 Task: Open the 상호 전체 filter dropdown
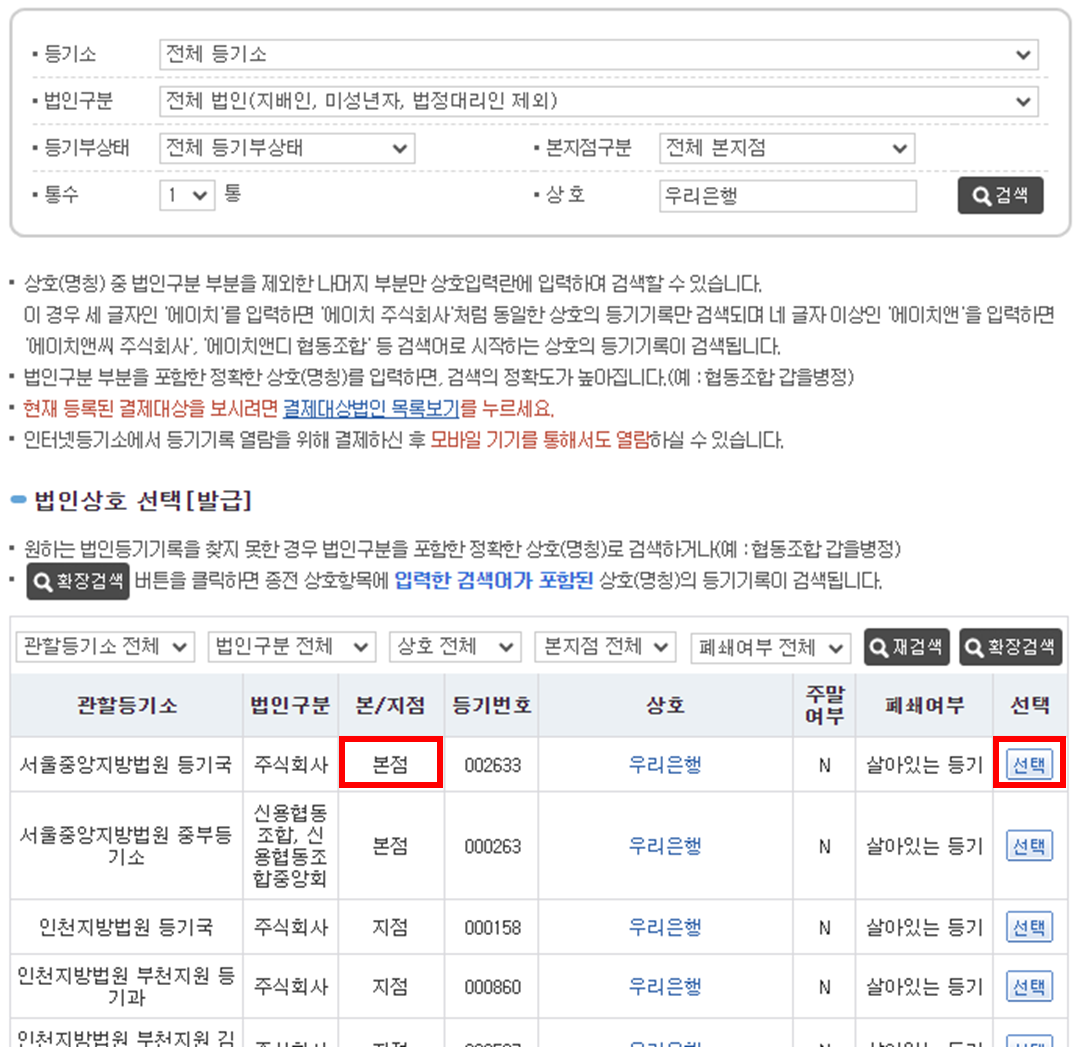click(455, 647)
